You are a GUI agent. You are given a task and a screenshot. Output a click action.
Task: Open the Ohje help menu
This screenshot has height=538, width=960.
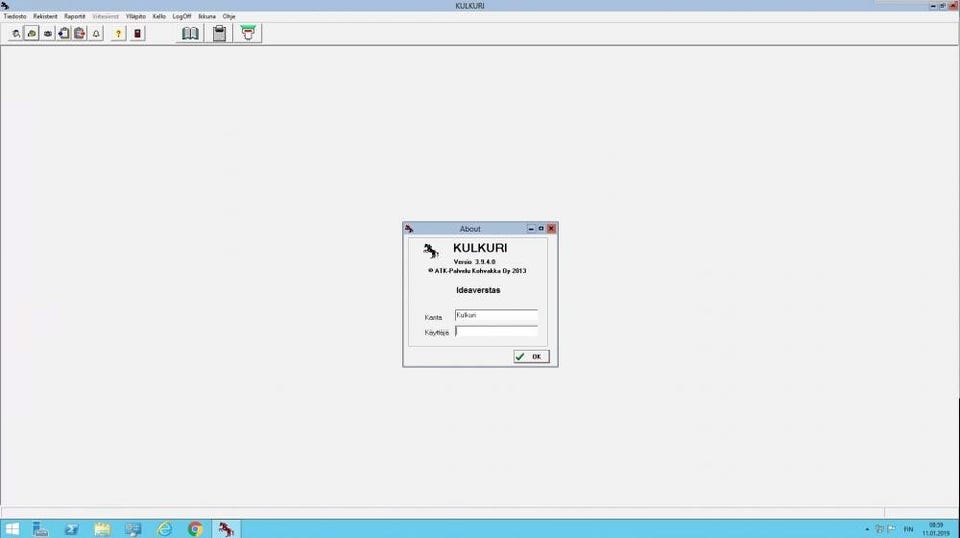pos(229,17)
